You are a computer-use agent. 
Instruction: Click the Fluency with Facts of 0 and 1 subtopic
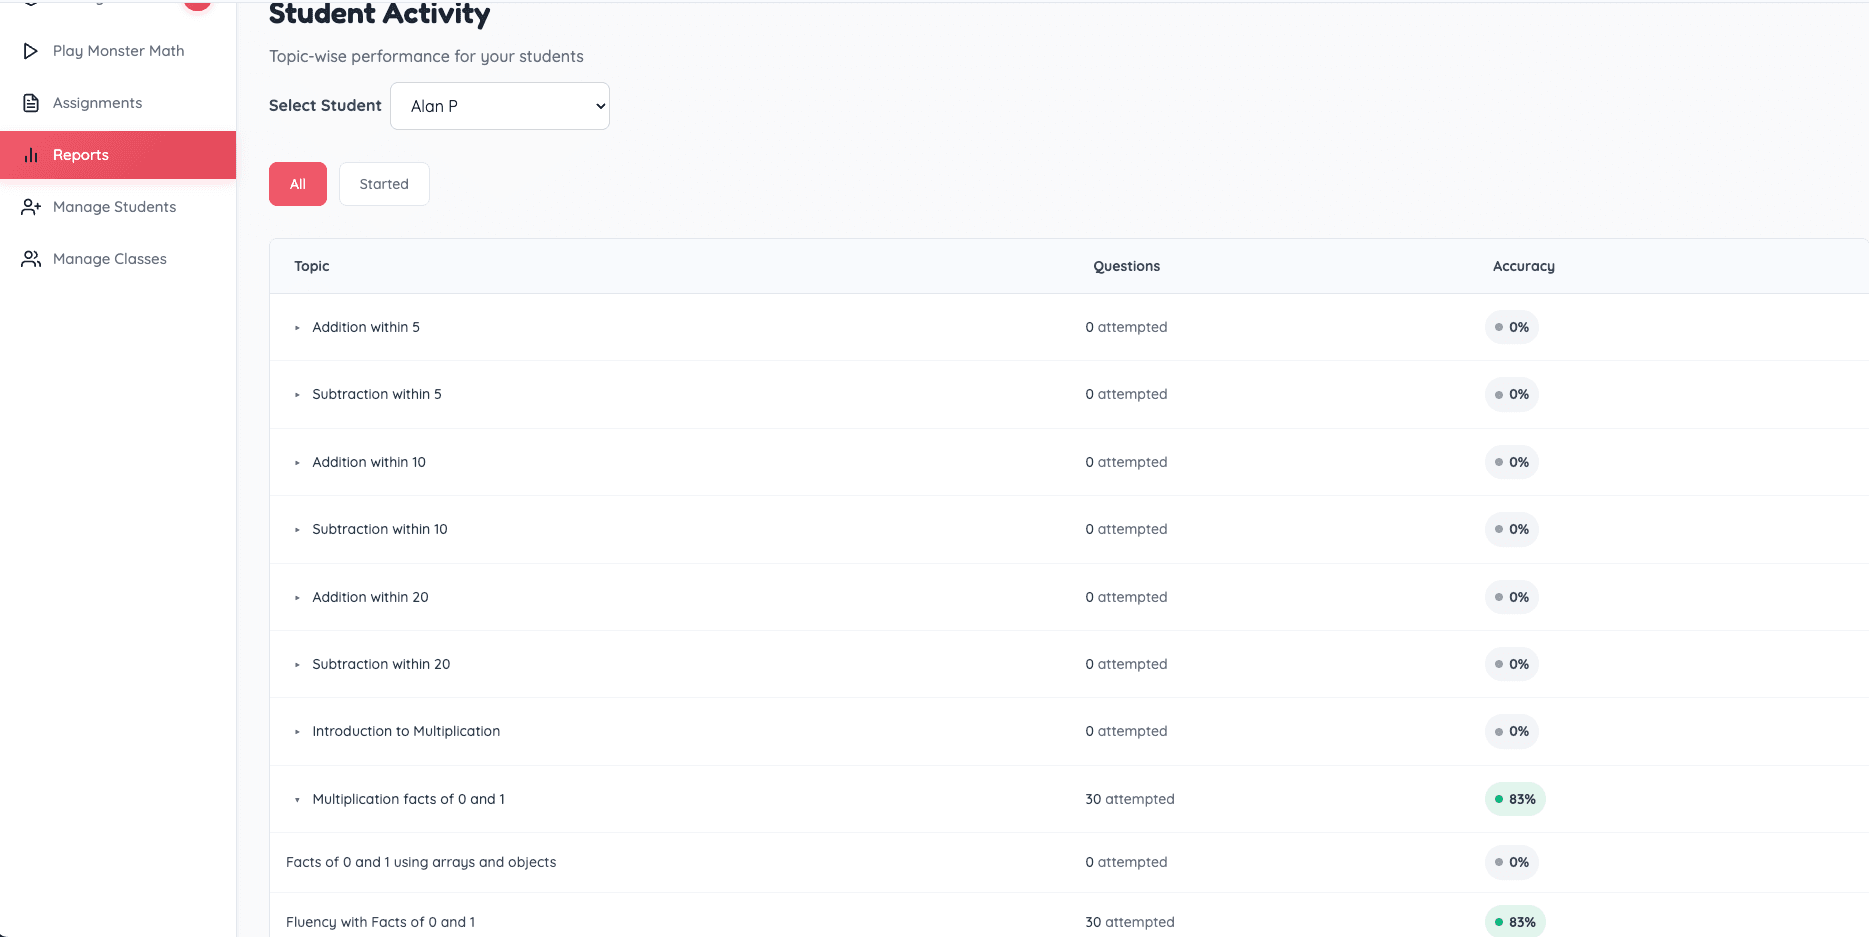[380, 922]
